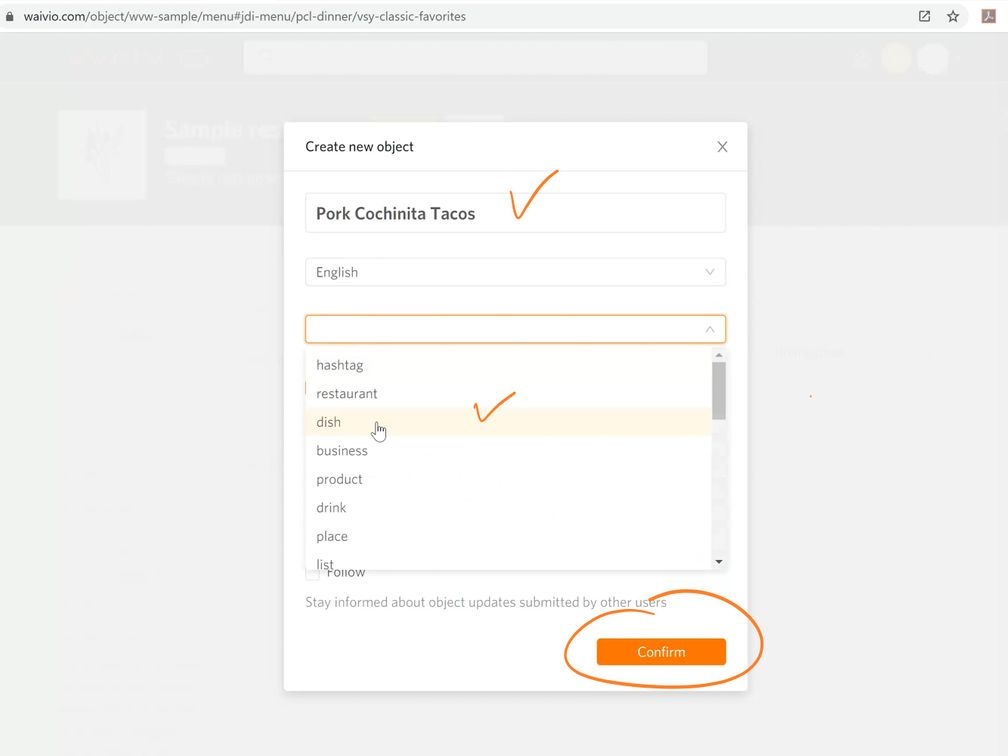
Task: Click the open-in-new-window icon in address bar
Action: point(925,16)
